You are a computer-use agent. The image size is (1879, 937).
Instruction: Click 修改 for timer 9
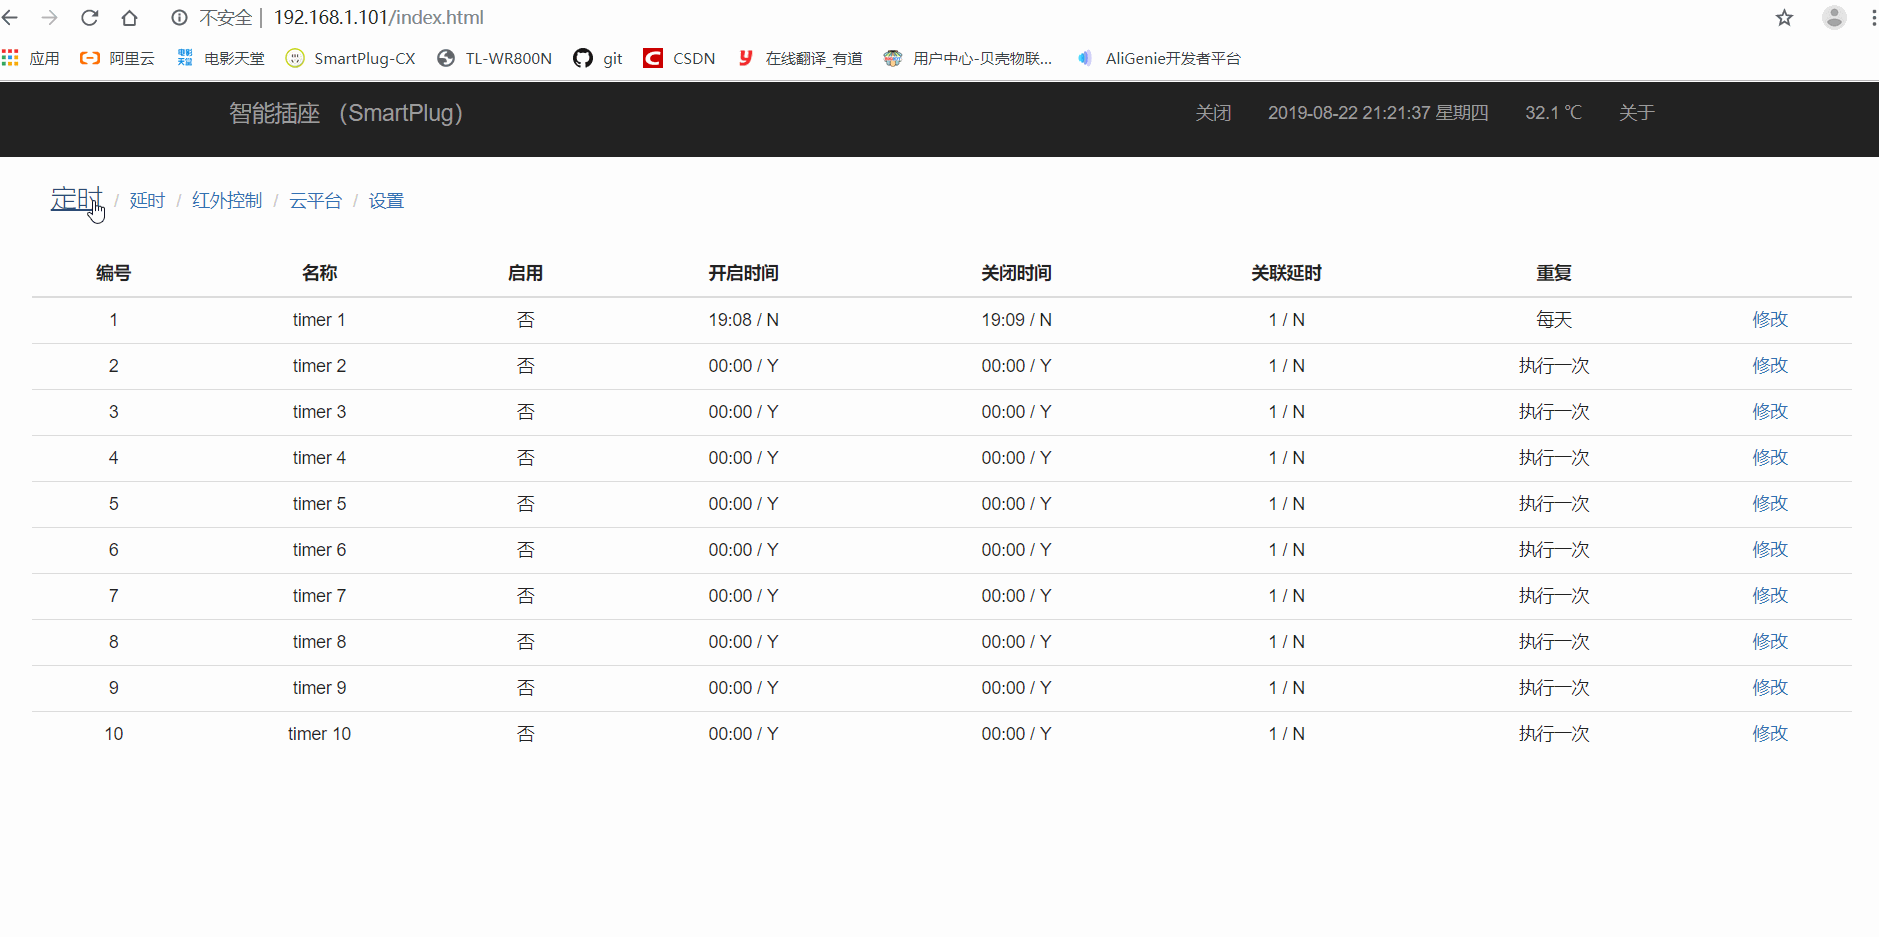tap(1770, 688)
